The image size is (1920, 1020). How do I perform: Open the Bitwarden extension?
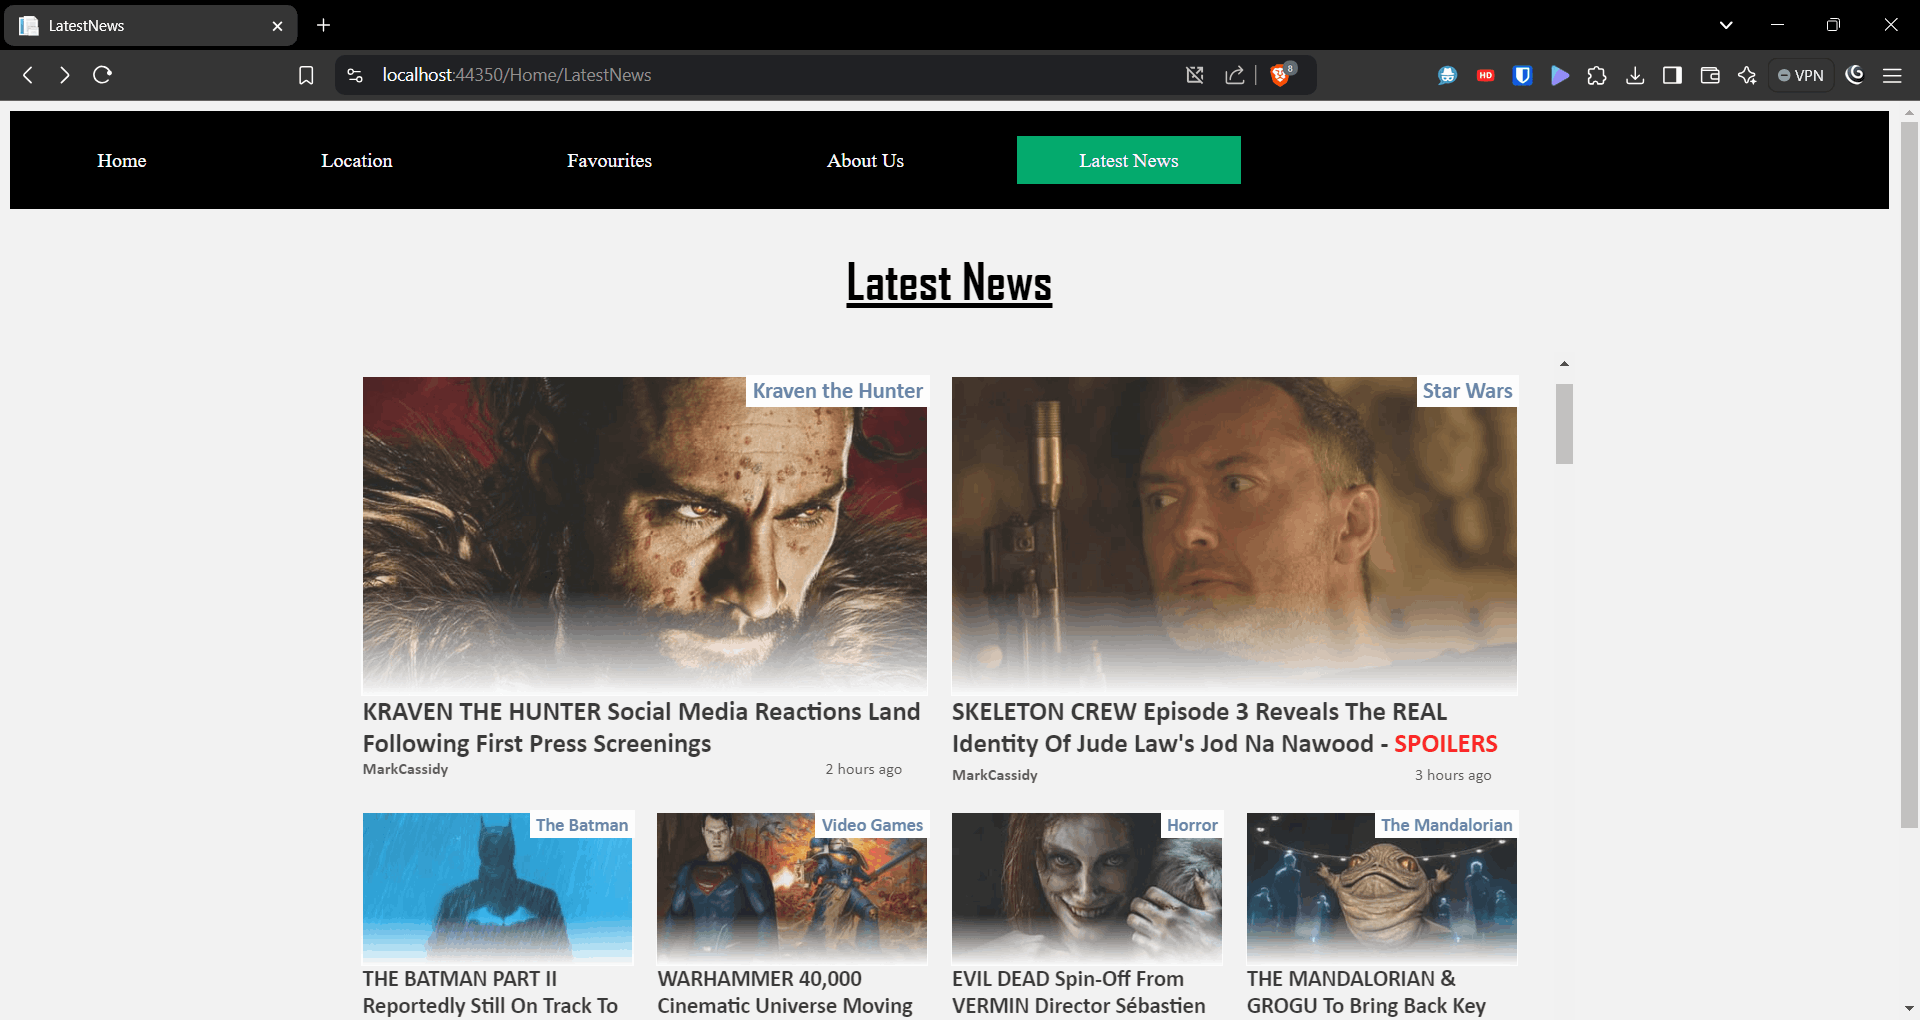1522,74
